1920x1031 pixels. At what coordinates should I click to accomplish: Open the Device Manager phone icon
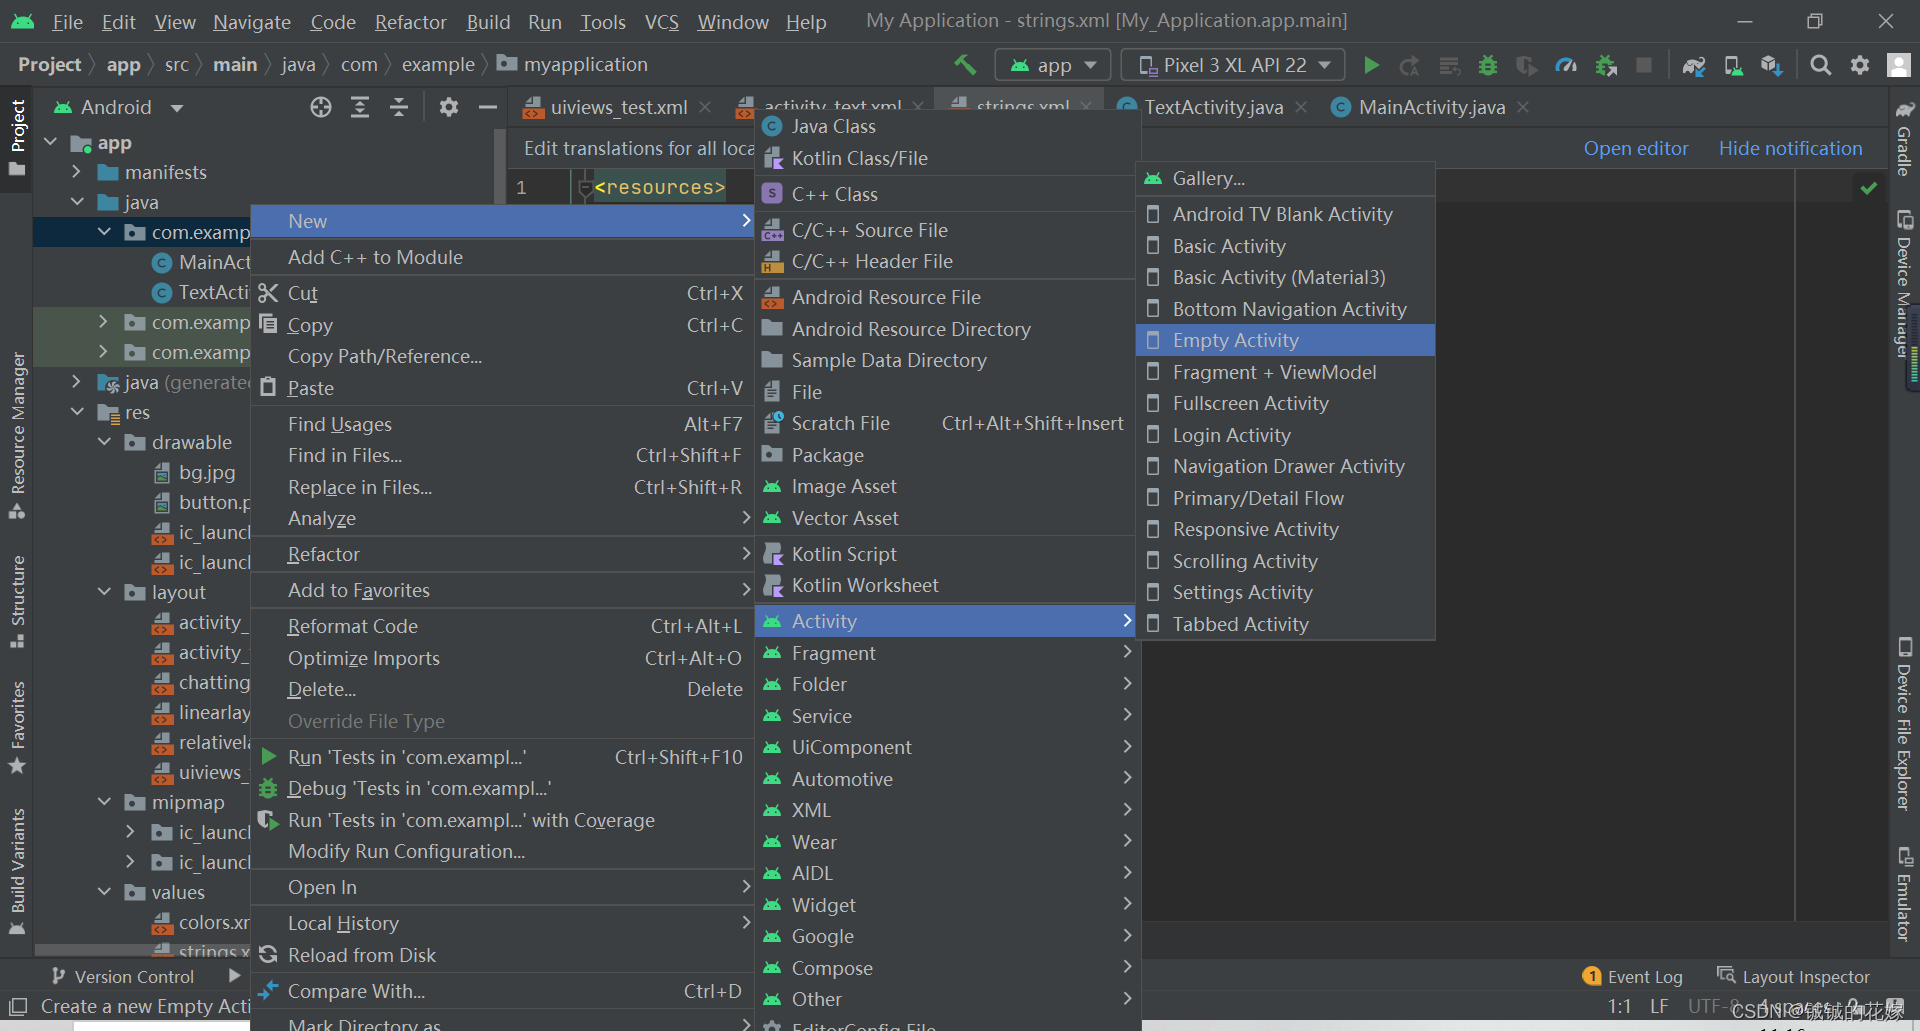[x=1733, y=65]
